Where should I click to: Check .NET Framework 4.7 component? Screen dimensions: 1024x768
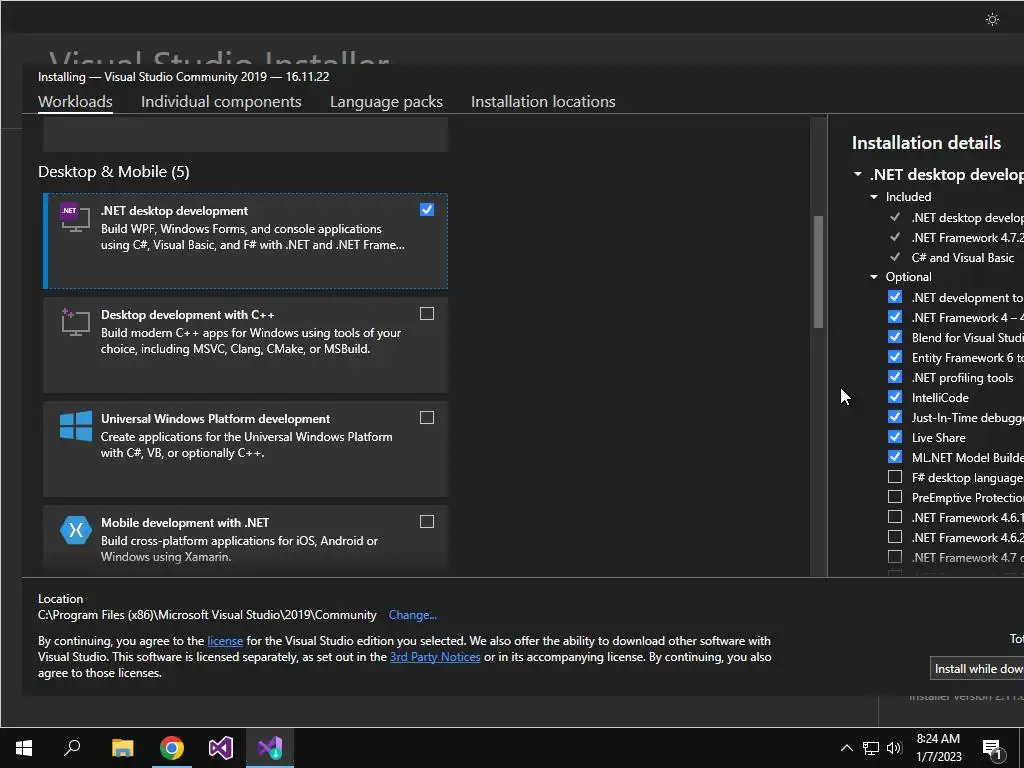[x=895, y=557]
